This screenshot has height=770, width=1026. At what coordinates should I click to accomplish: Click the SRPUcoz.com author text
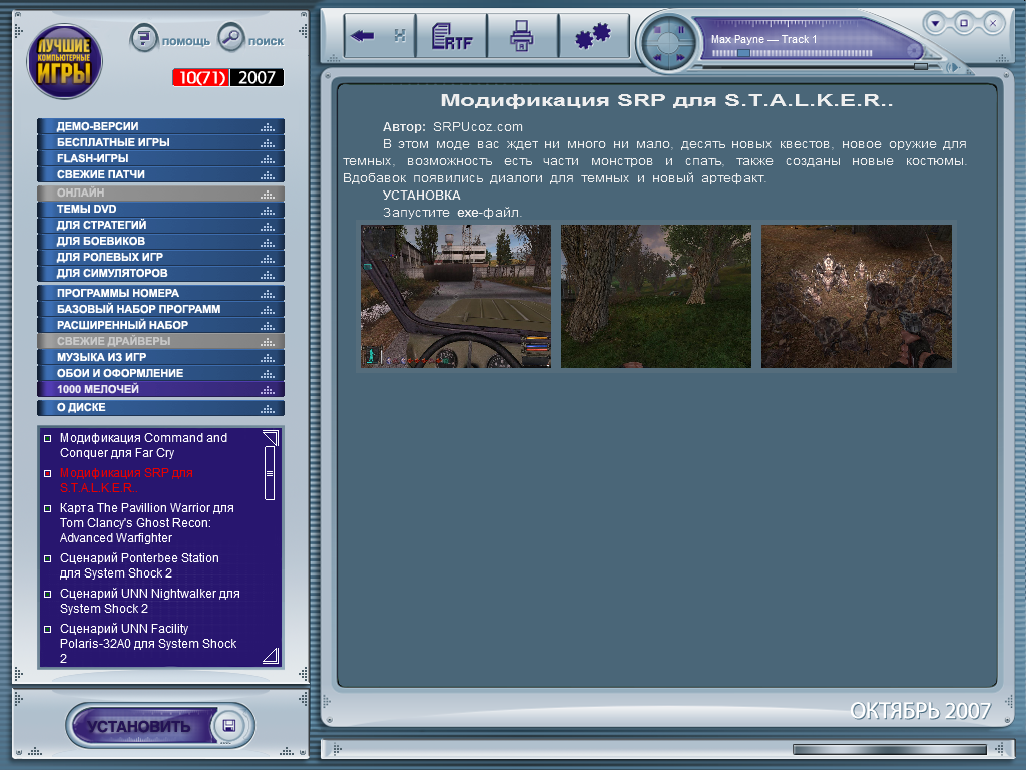tap(478, 127)
